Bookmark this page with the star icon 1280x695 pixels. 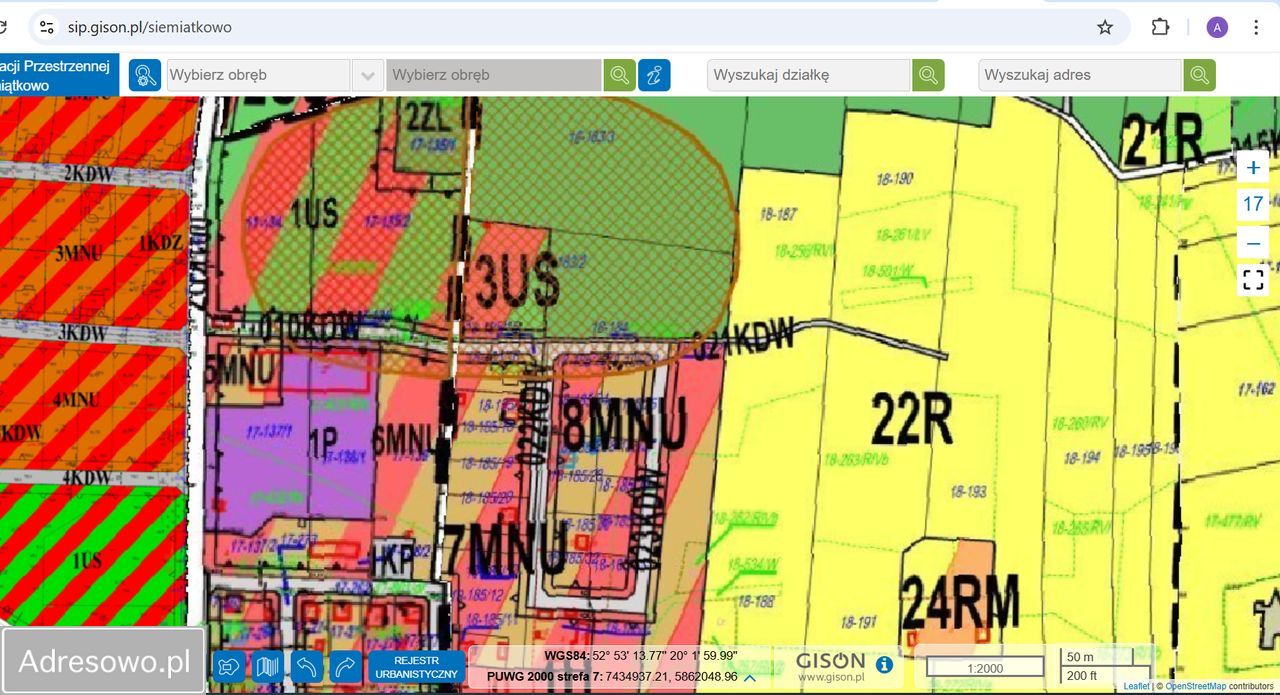pyautogui.click(x=1105, y=27)
